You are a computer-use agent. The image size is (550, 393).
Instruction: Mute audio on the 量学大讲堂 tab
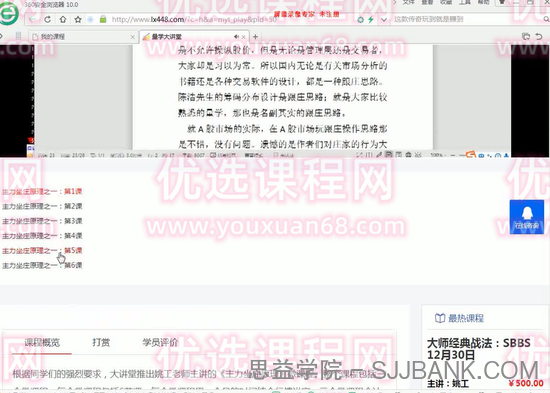(x=236, y=36)
